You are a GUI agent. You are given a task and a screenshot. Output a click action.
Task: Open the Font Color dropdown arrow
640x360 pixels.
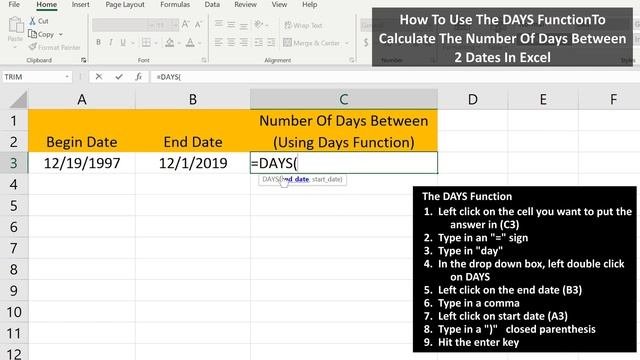pyautogui.click(x=200, y=43)
